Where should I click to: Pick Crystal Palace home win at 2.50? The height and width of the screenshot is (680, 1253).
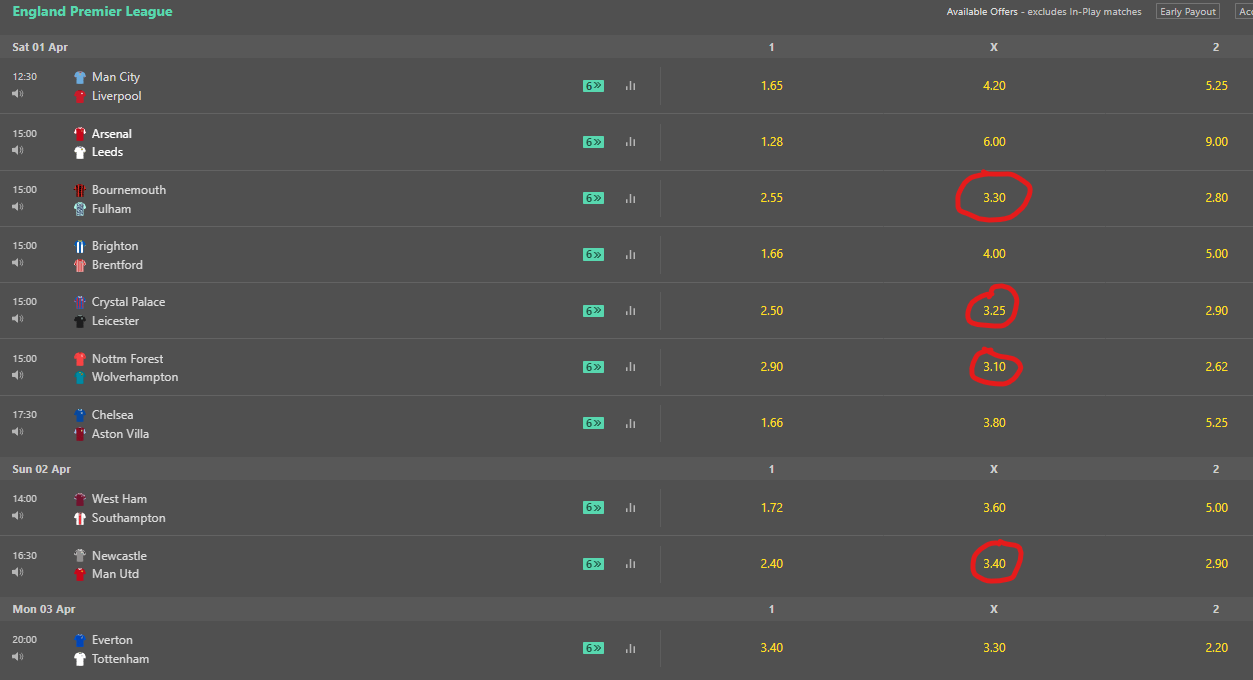(771, 311)
